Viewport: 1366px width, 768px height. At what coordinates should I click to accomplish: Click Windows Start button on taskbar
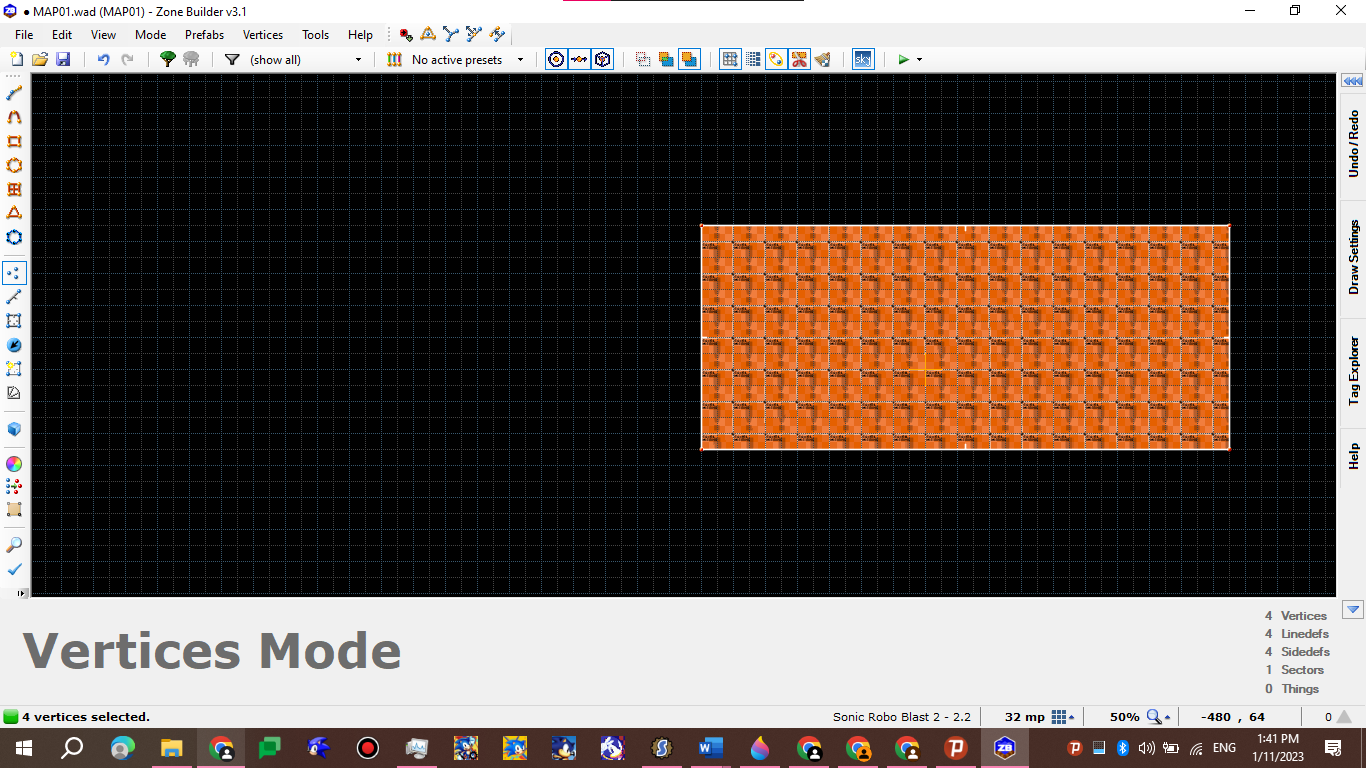coord(23,748)
